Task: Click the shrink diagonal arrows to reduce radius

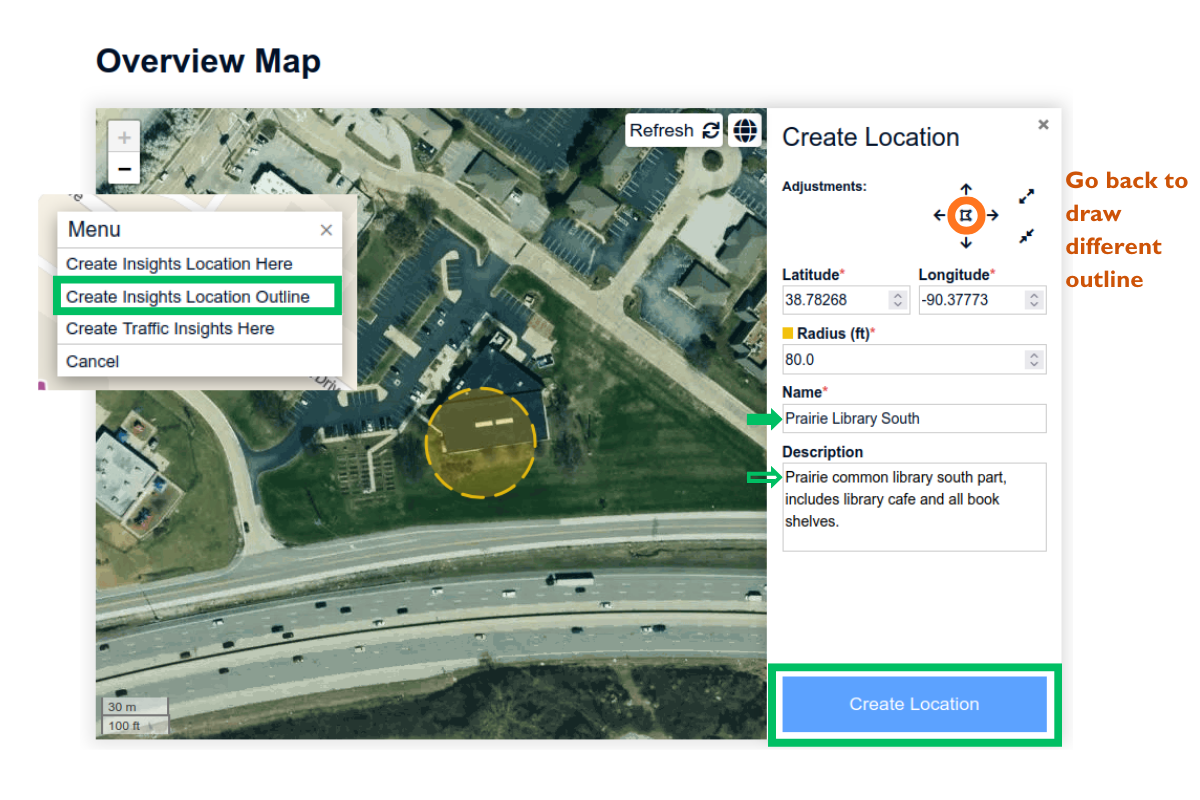Action: pyautogui.click(x=1026, y=237)
